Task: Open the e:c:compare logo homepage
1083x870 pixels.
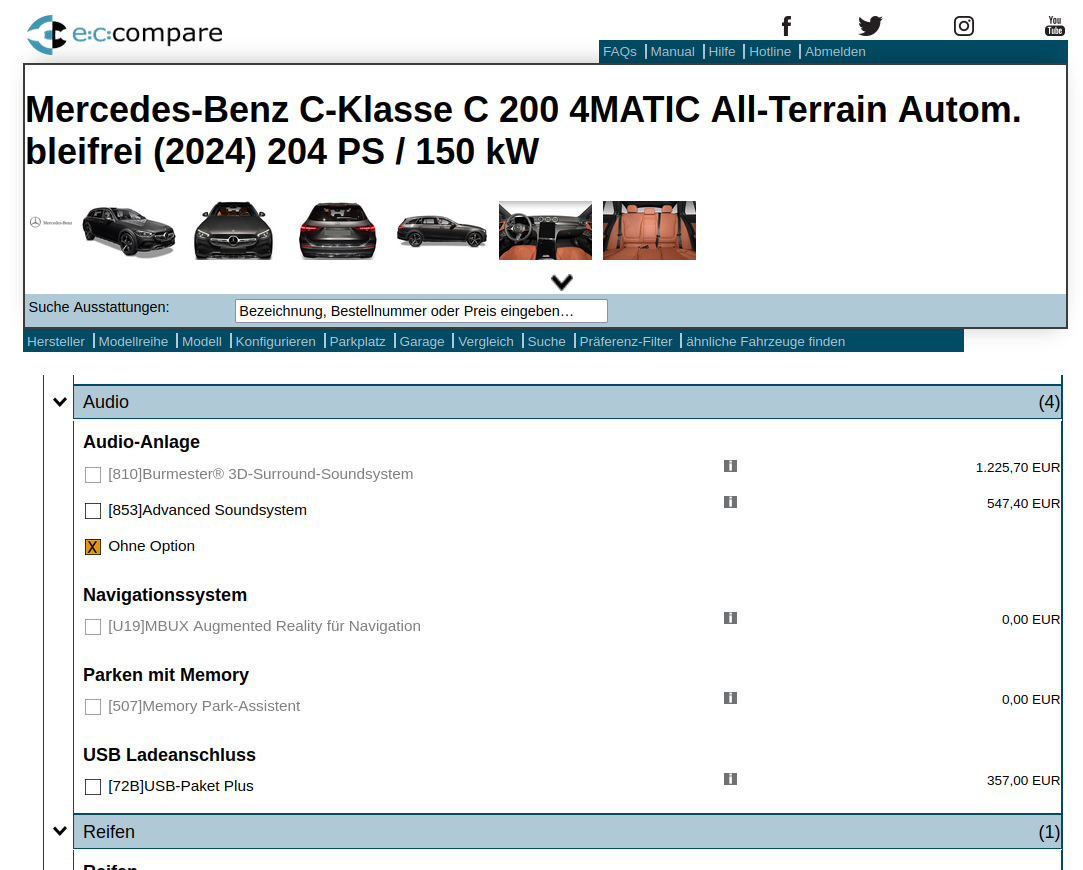Action: pos(125,34)
